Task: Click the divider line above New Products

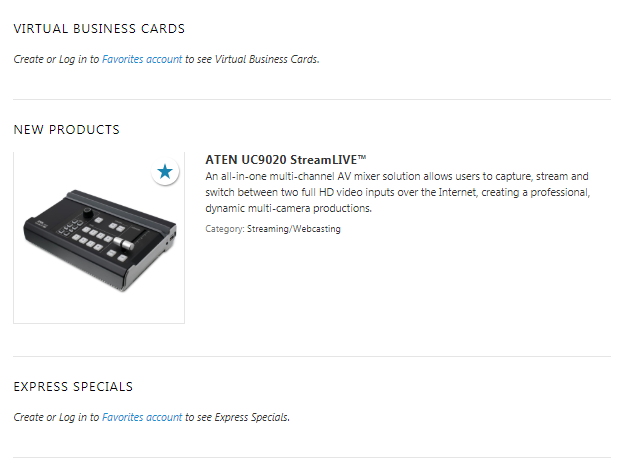Action: pyautogui.click(x=311, y=99)
